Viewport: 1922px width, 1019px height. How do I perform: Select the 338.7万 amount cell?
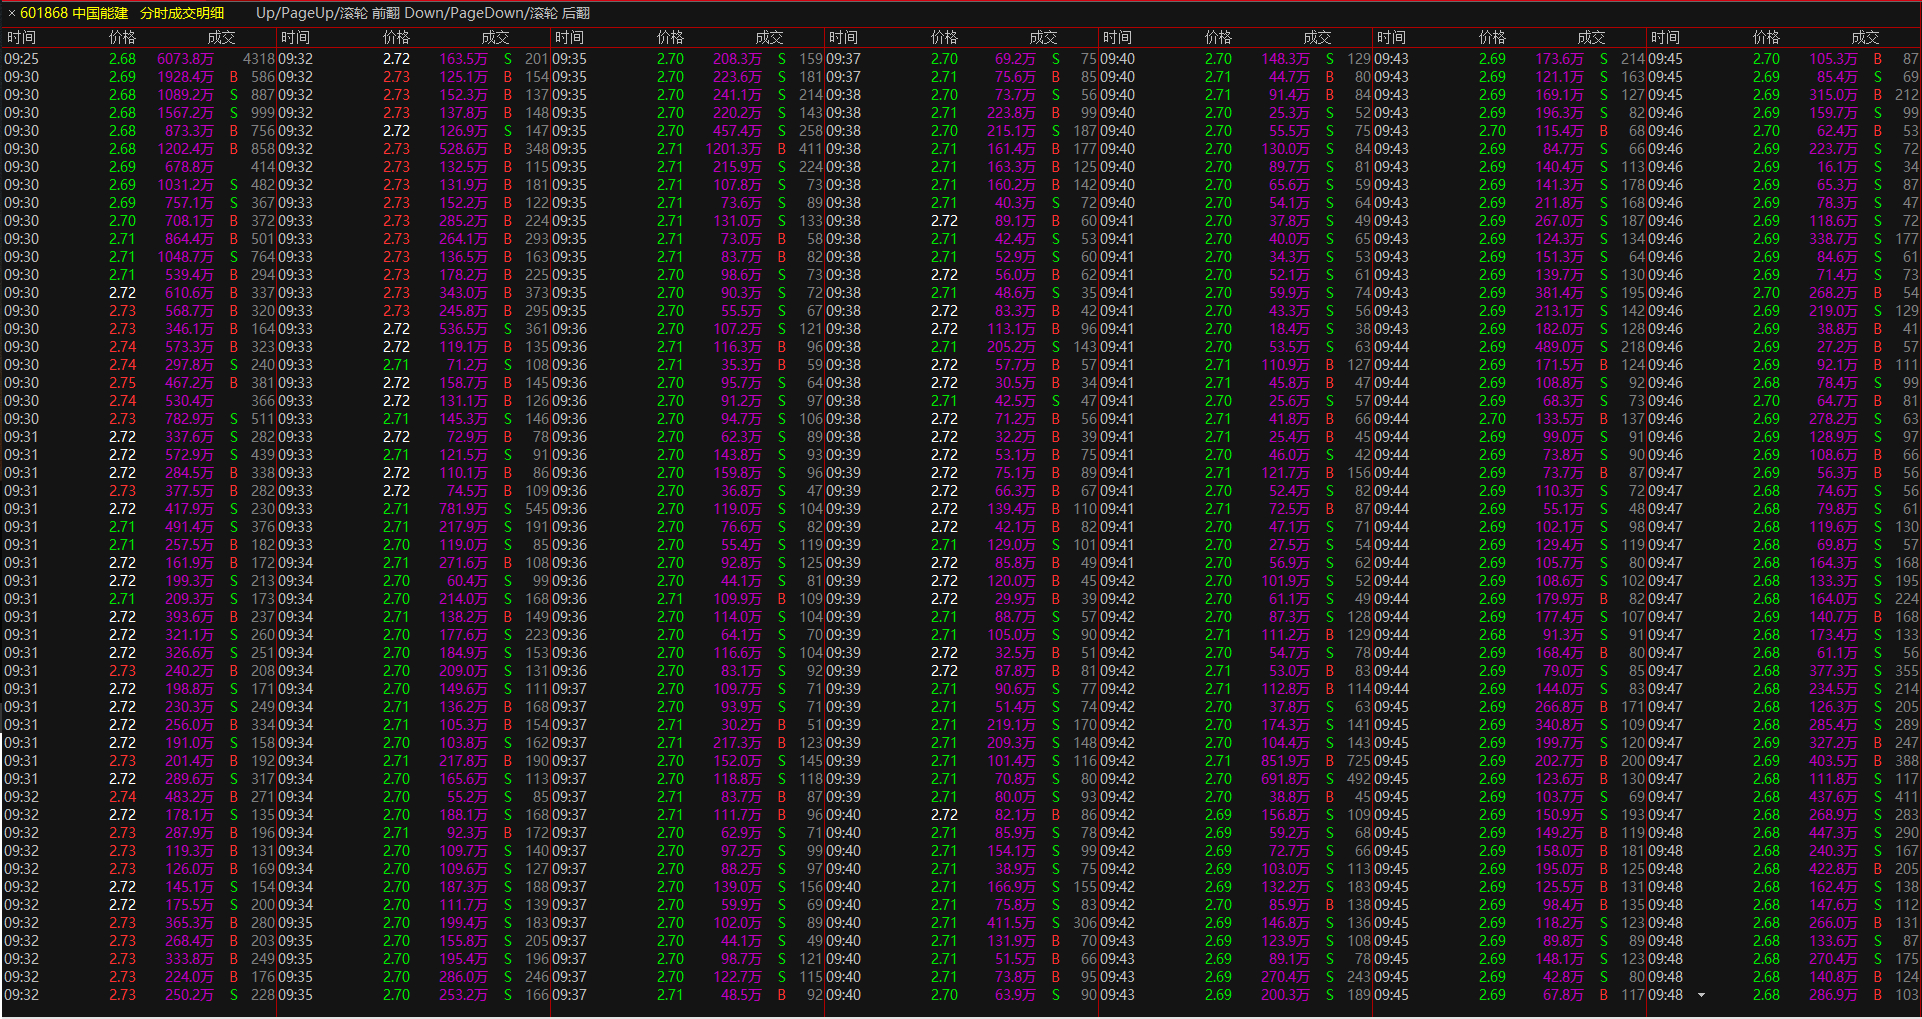[x=1833, y=239]
